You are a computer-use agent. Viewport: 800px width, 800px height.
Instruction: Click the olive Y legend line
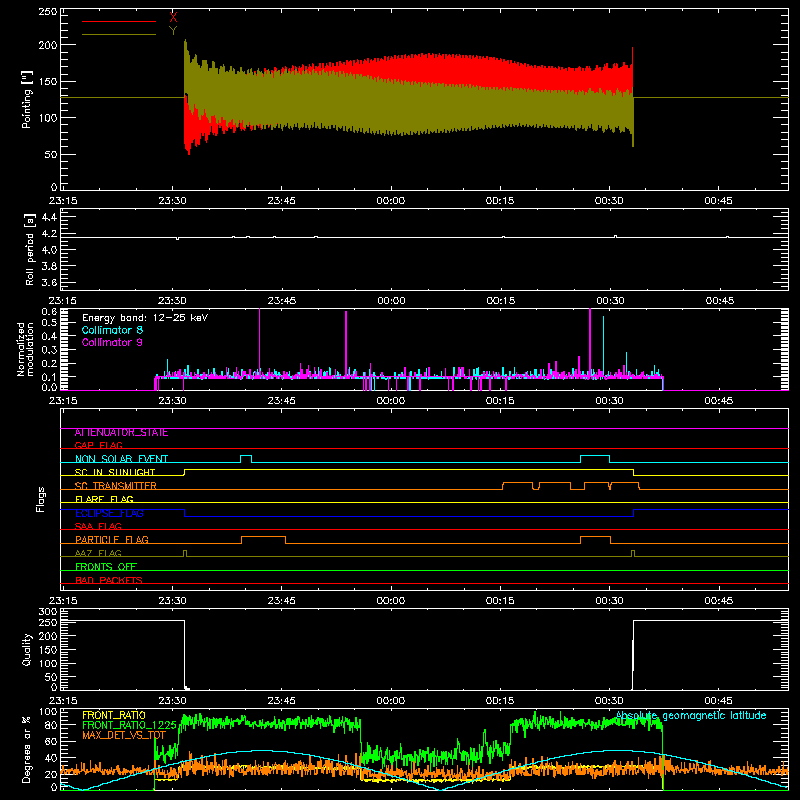pyautogui.click(x=119, y=34)
